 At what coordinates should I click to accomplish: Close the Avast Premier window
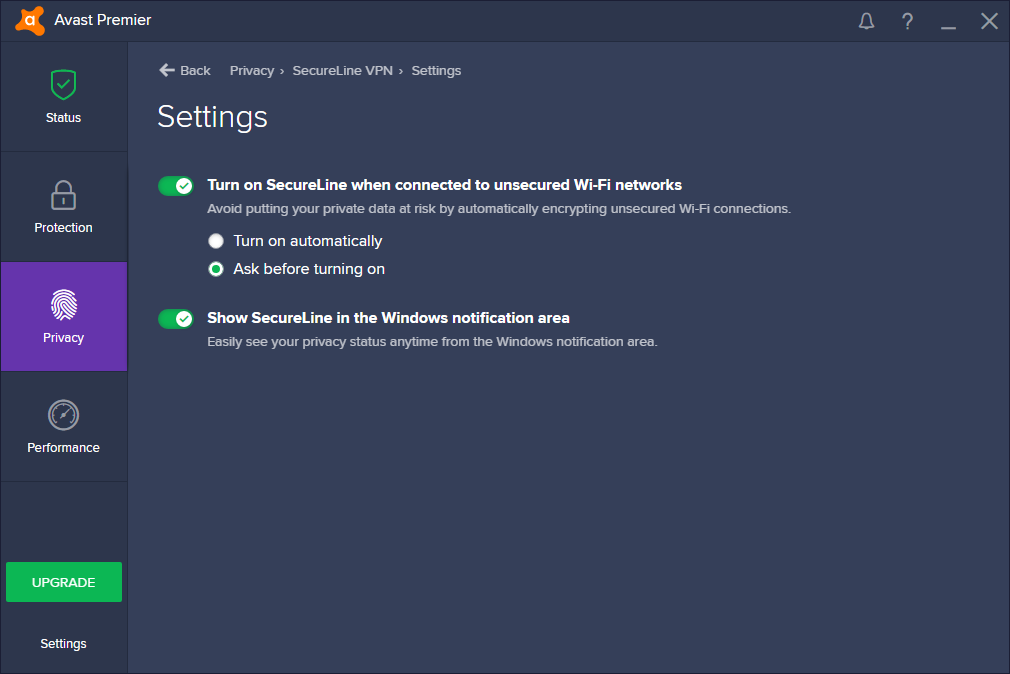989,21
